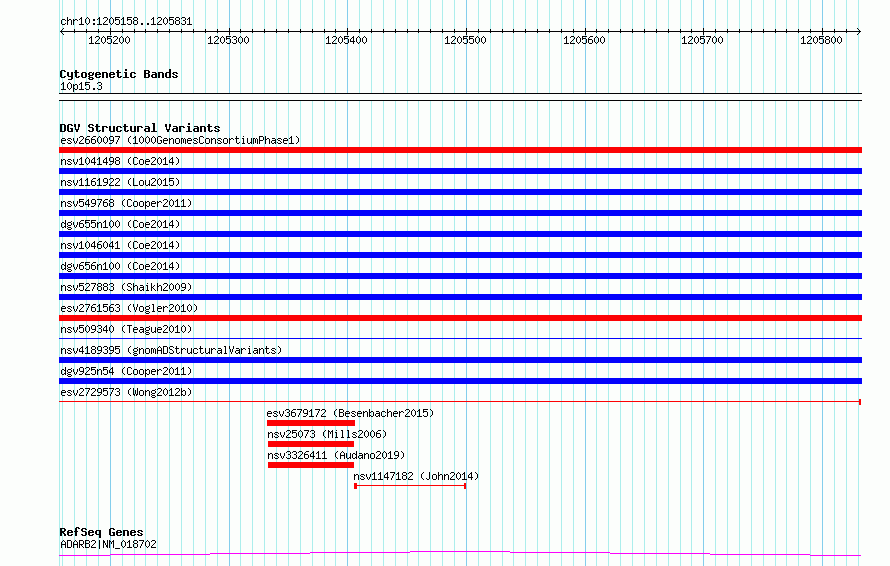Click the 1205400 ruler position

click(346, 40)
